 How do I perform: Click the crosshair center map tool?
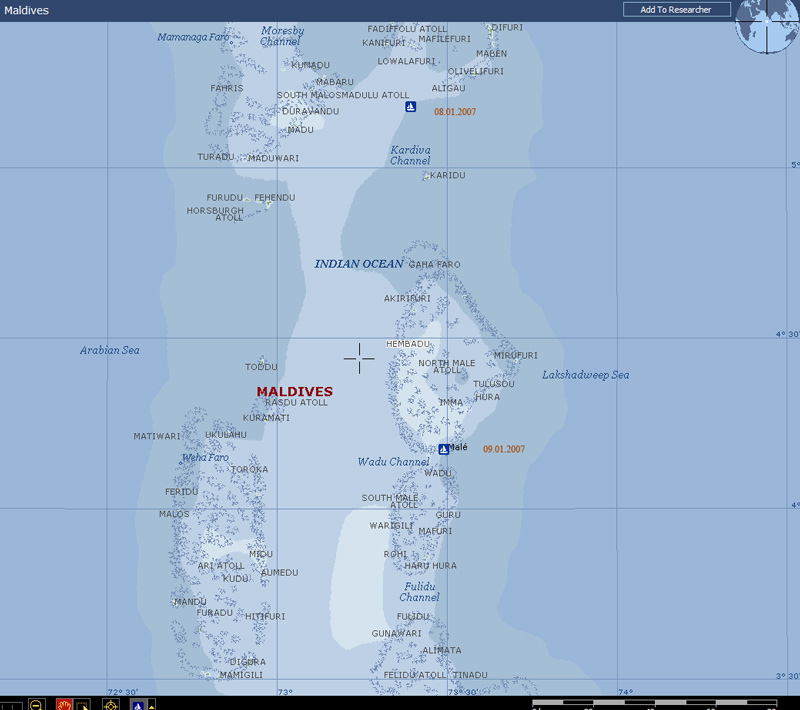click(x=111, y=704)
